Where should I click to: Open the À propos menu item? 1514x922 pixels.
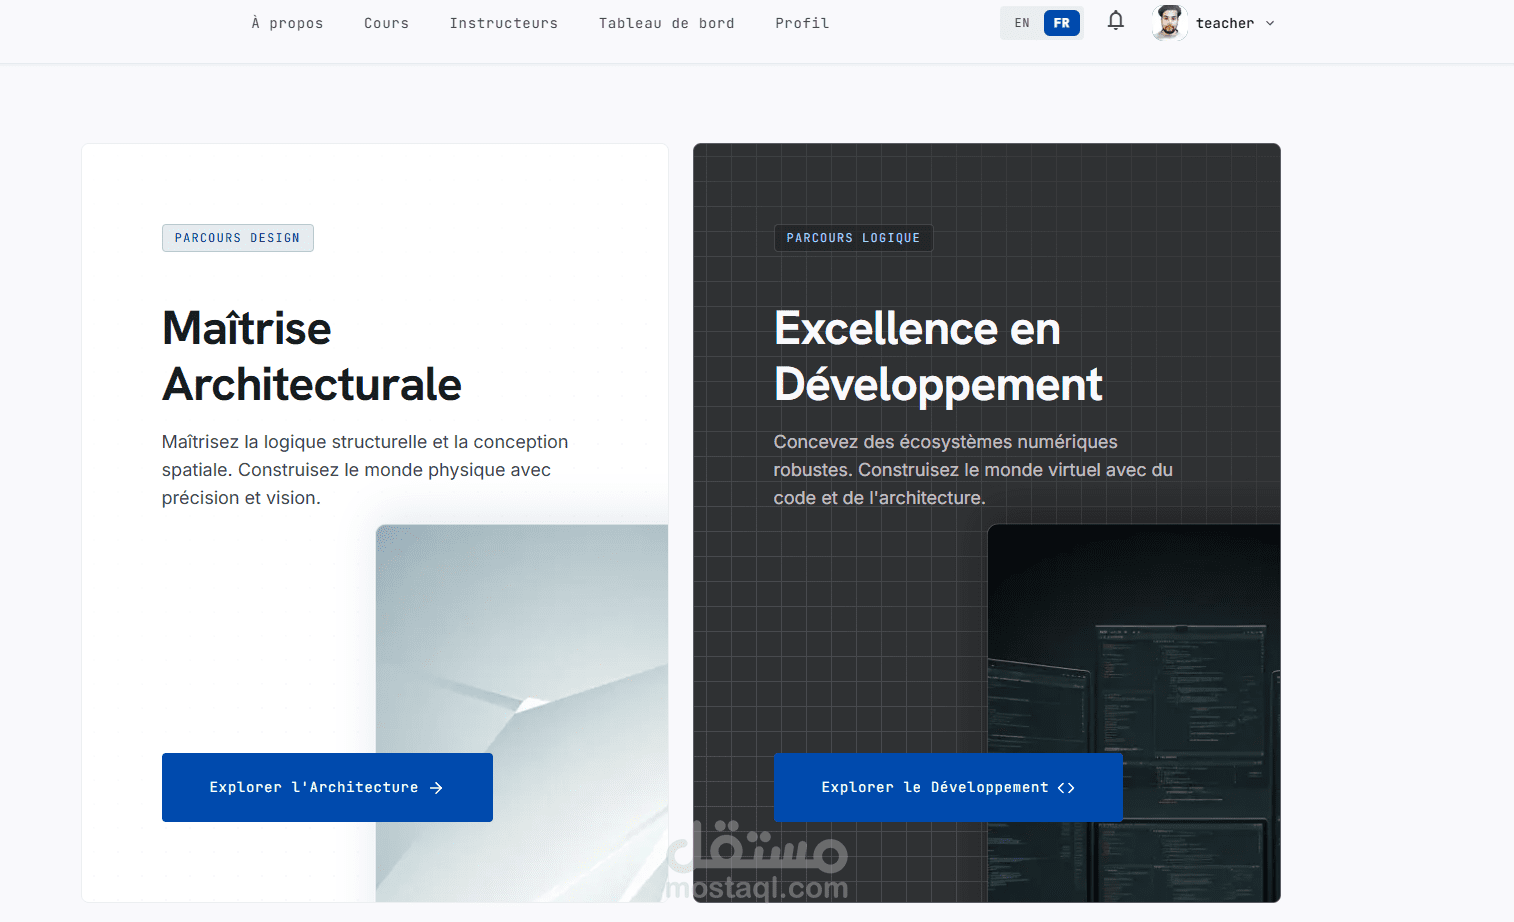pos(288,23)
